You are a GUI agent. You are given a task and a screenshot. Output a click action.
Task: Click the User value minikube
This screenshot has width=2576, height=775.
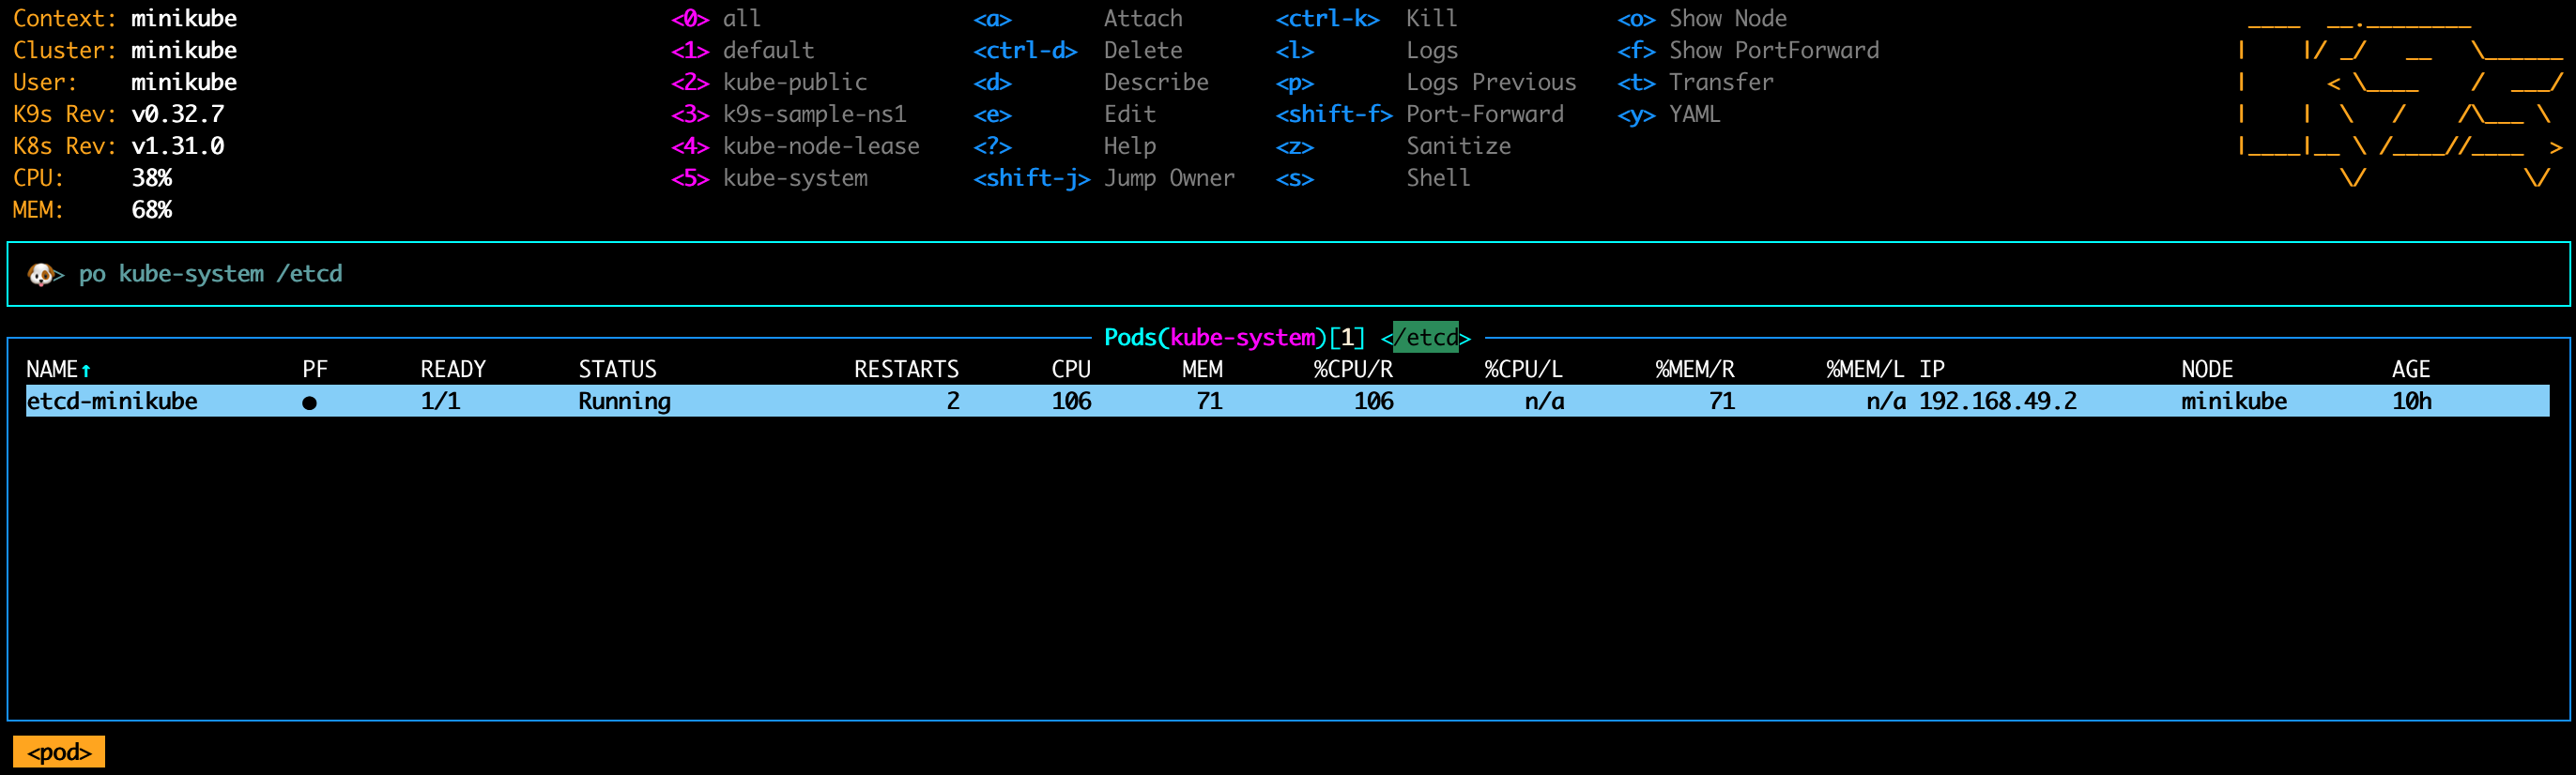pos(184,83)
